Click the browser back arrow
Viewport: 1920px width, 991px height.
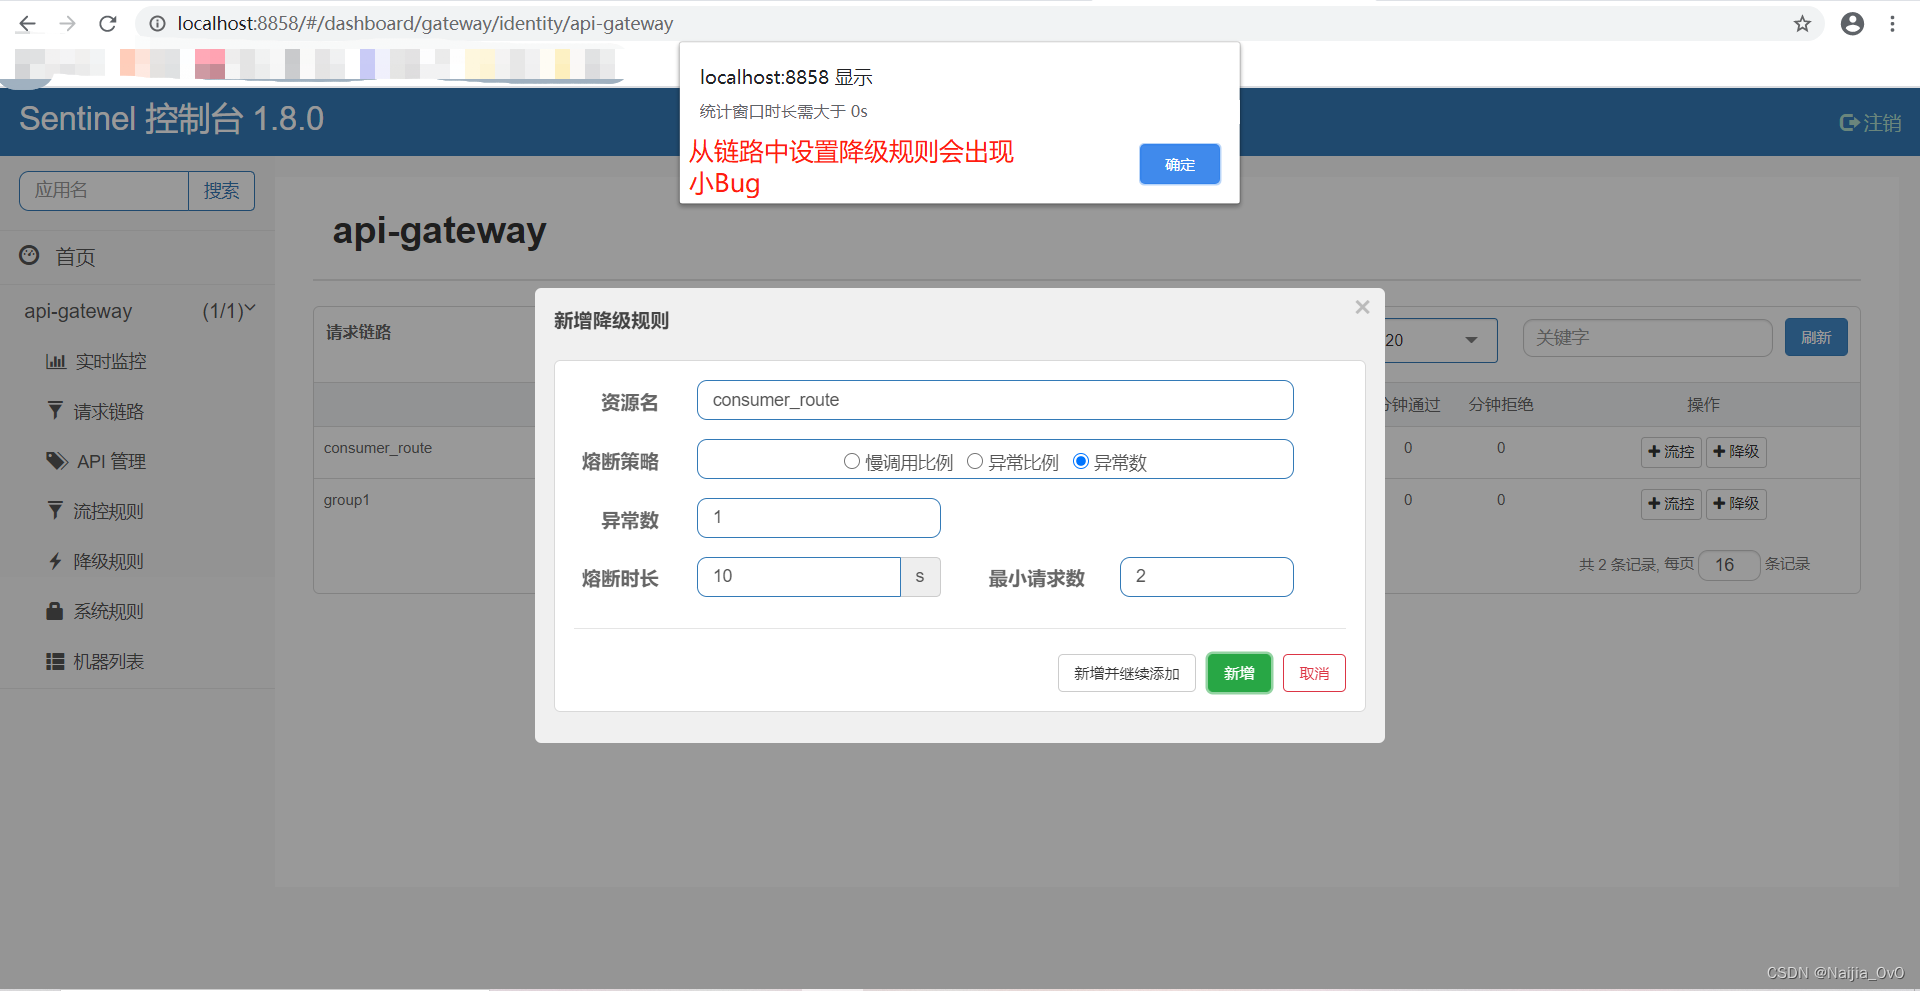click(x=27, y=23)
